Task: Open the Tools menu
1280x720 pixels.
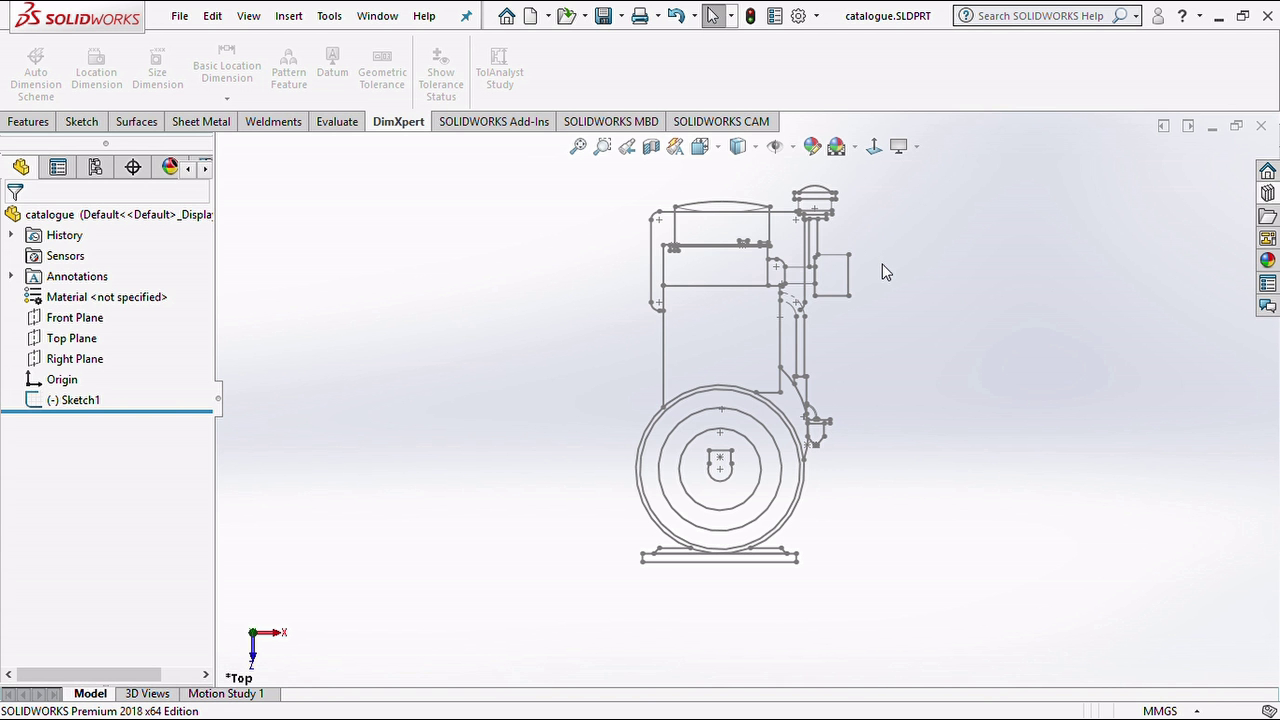Action: click(x=329, y=16)
